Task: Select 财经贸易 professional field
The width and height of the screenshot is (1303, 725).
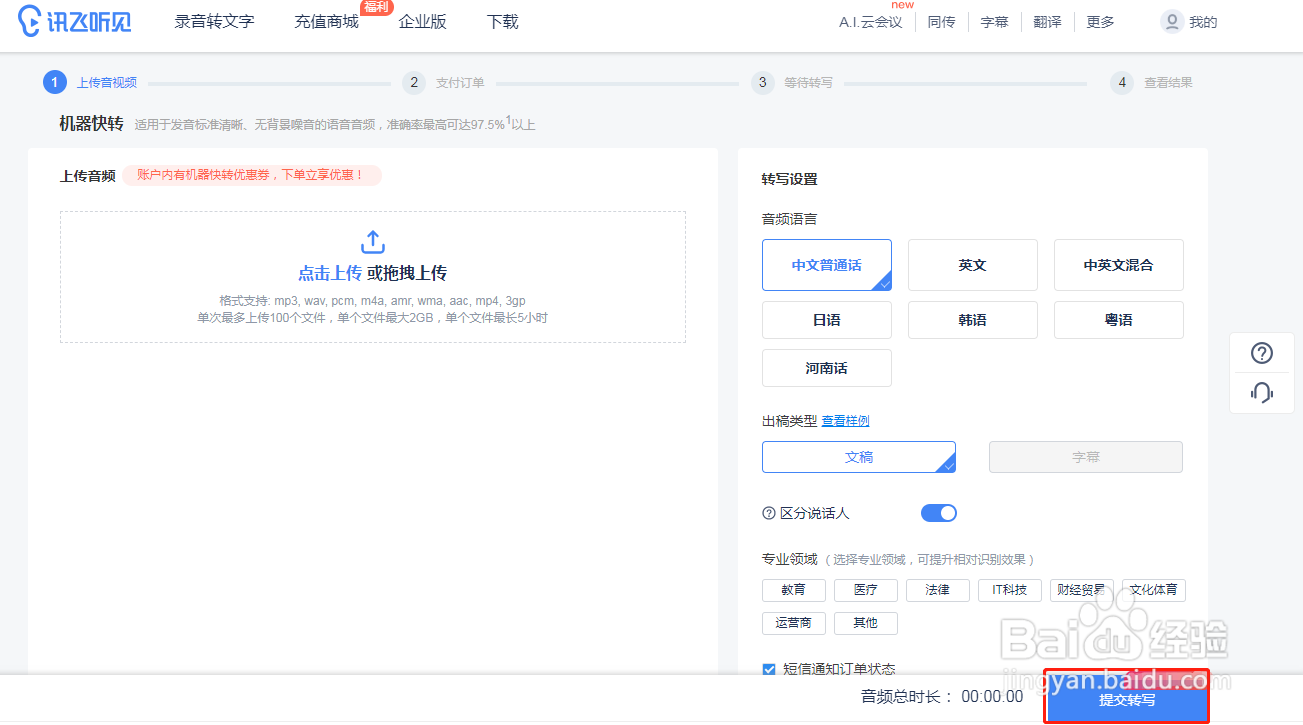Action: click(1082, 590)
